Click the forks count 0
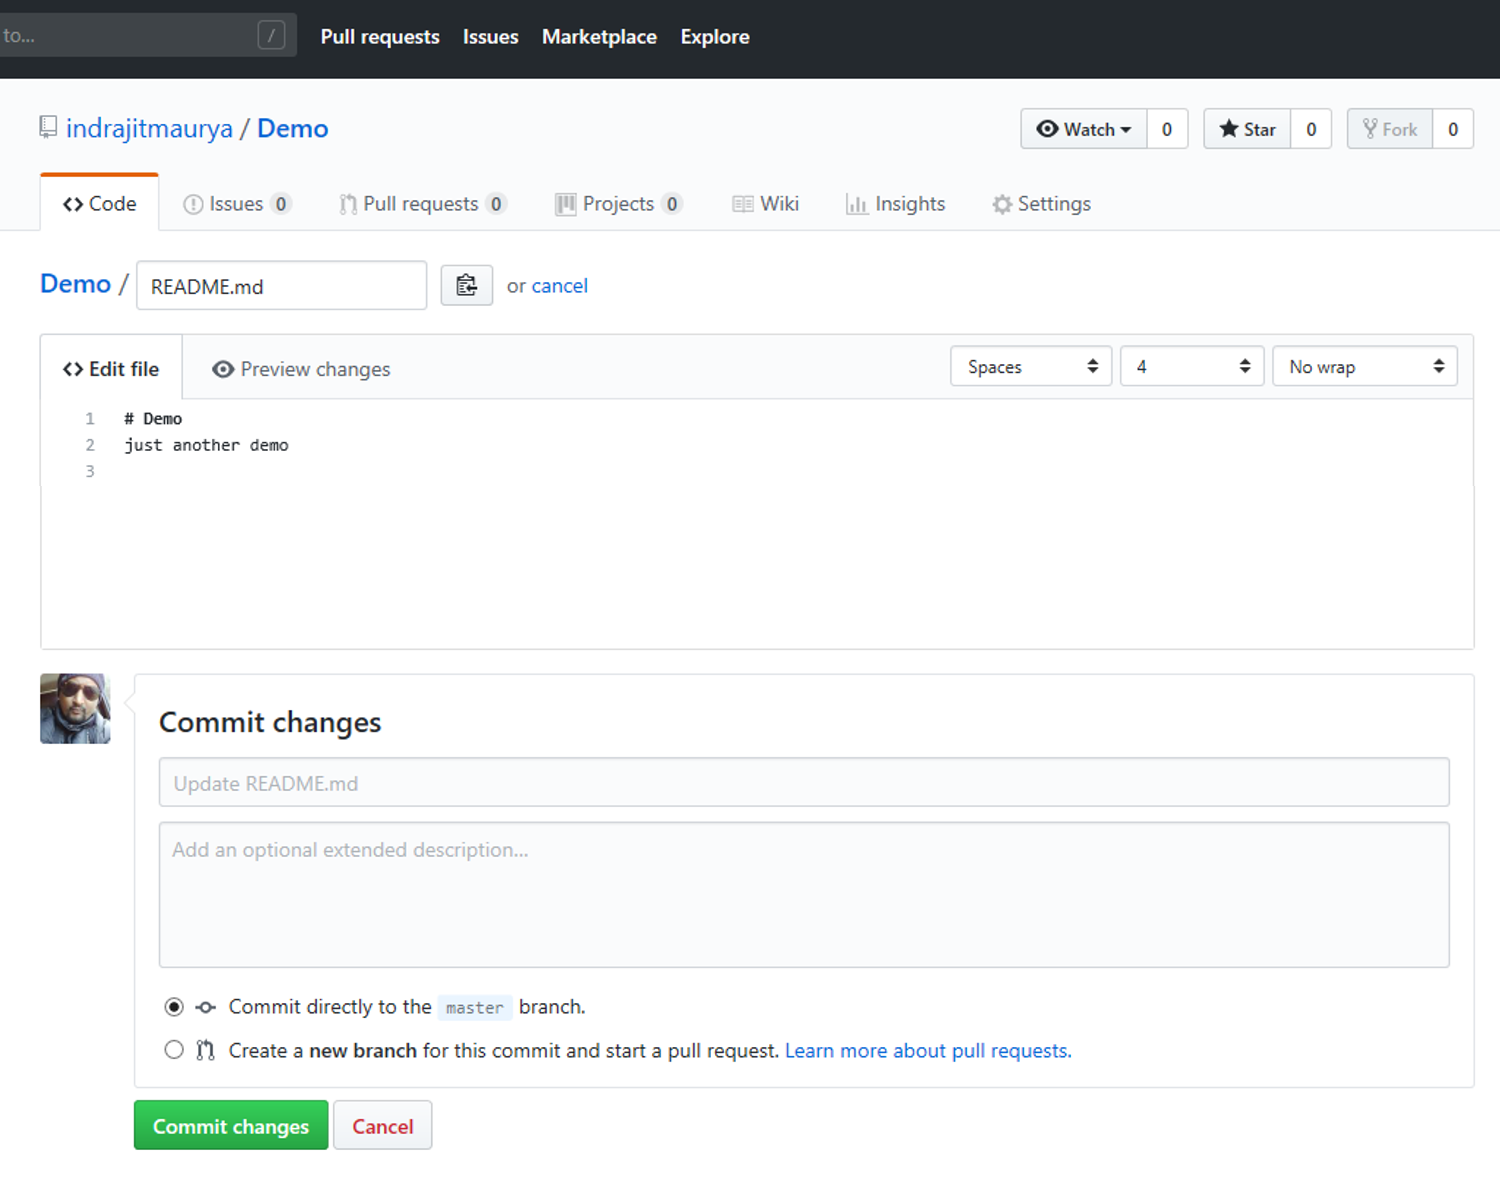This screenshot has width=1500, height=1196. point(1453,129)
